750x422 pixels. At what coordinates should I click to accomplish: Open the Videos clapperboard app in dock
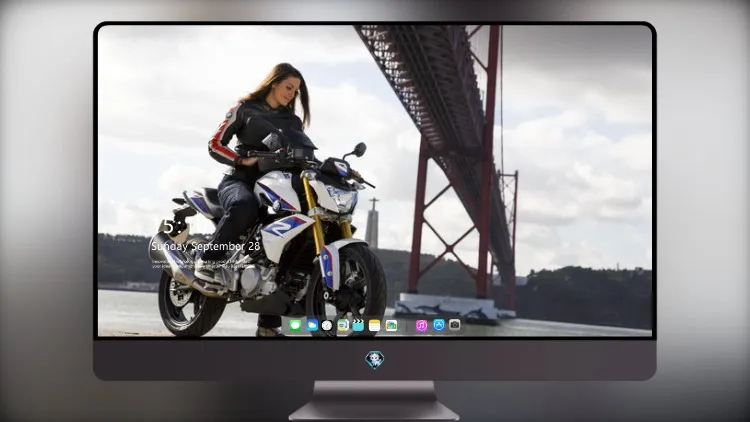(x=358, y=325)
